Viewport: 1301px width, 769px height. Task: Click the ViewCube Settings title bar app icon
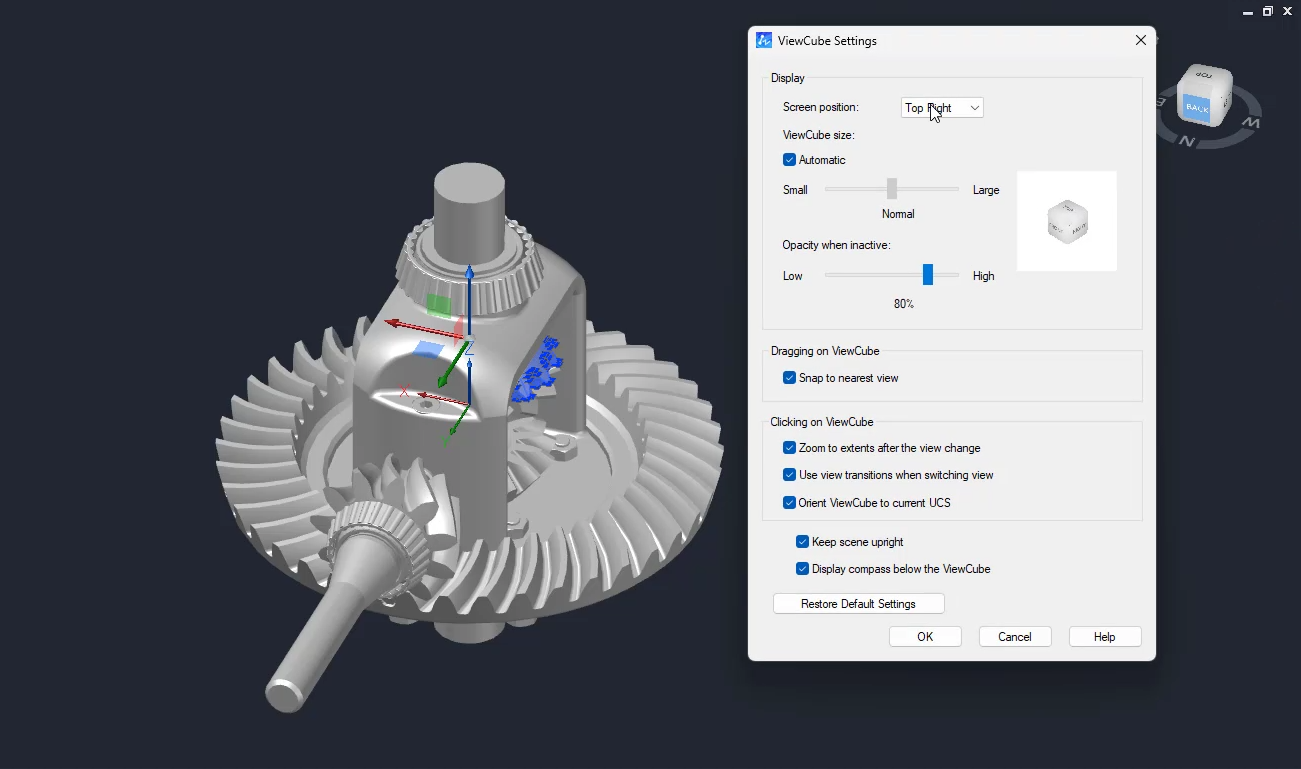(x=764, y=41)
